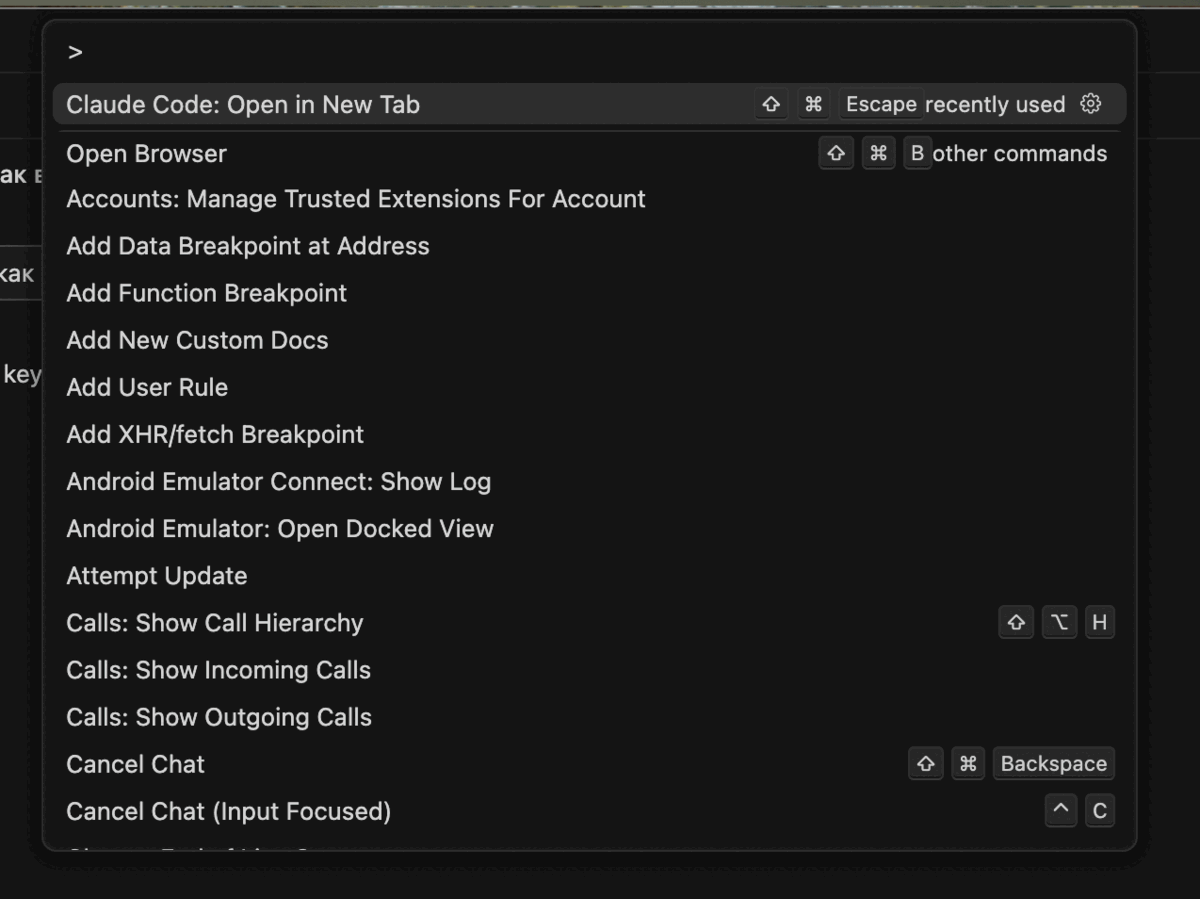
Task: Click the H key badge on Show Call Hierarchy row
Action: pos(1099,622)
